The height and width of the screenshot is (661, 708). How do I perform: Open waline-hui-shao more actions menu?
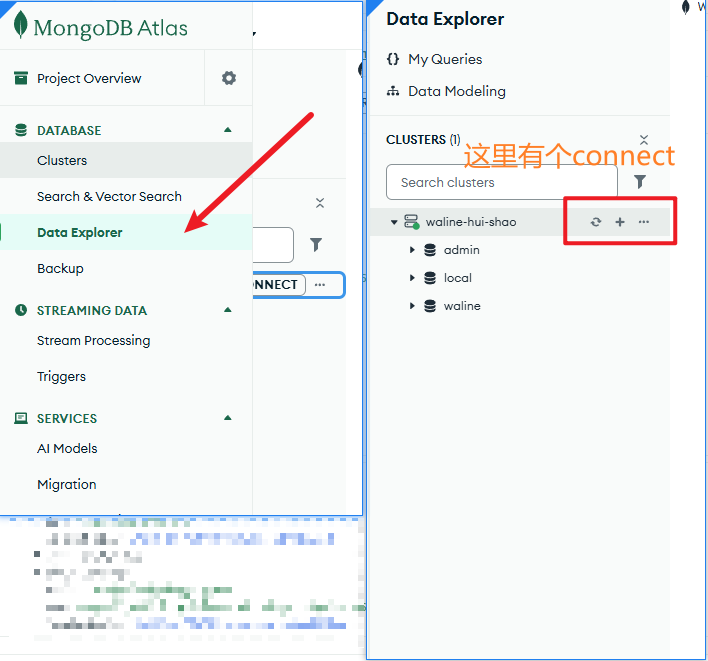pyautogui.click(x=644, y=222)
